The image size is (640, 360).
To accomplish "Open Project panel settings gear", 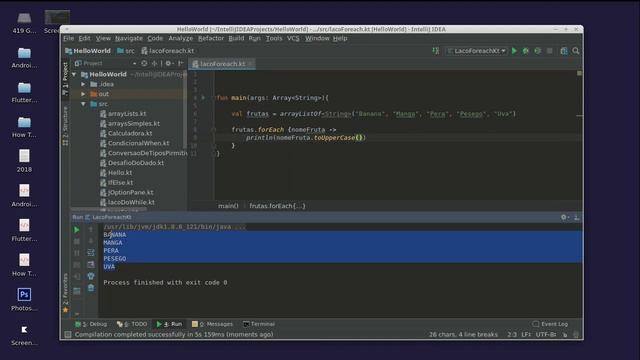I will 169,63.
